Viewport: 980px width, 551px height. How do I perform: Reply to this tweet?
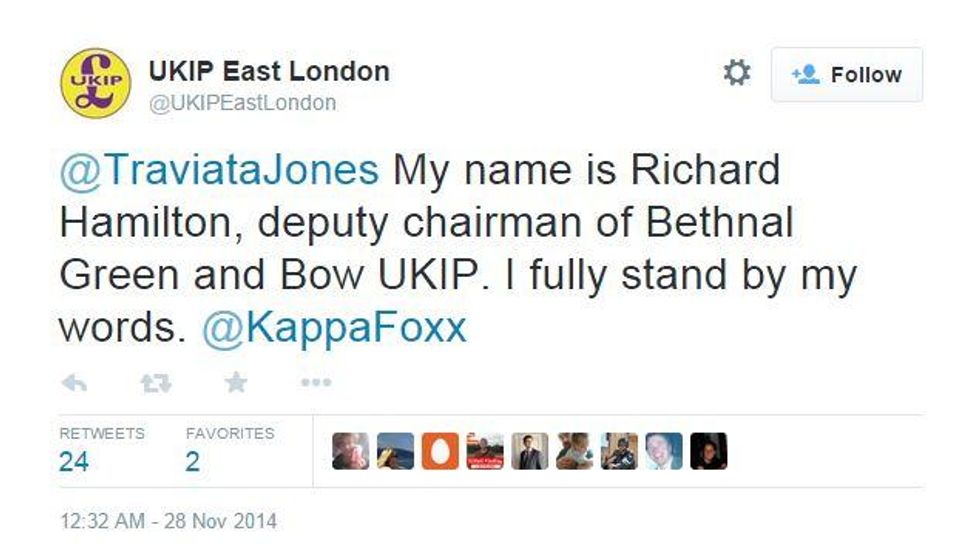(75, 384)
